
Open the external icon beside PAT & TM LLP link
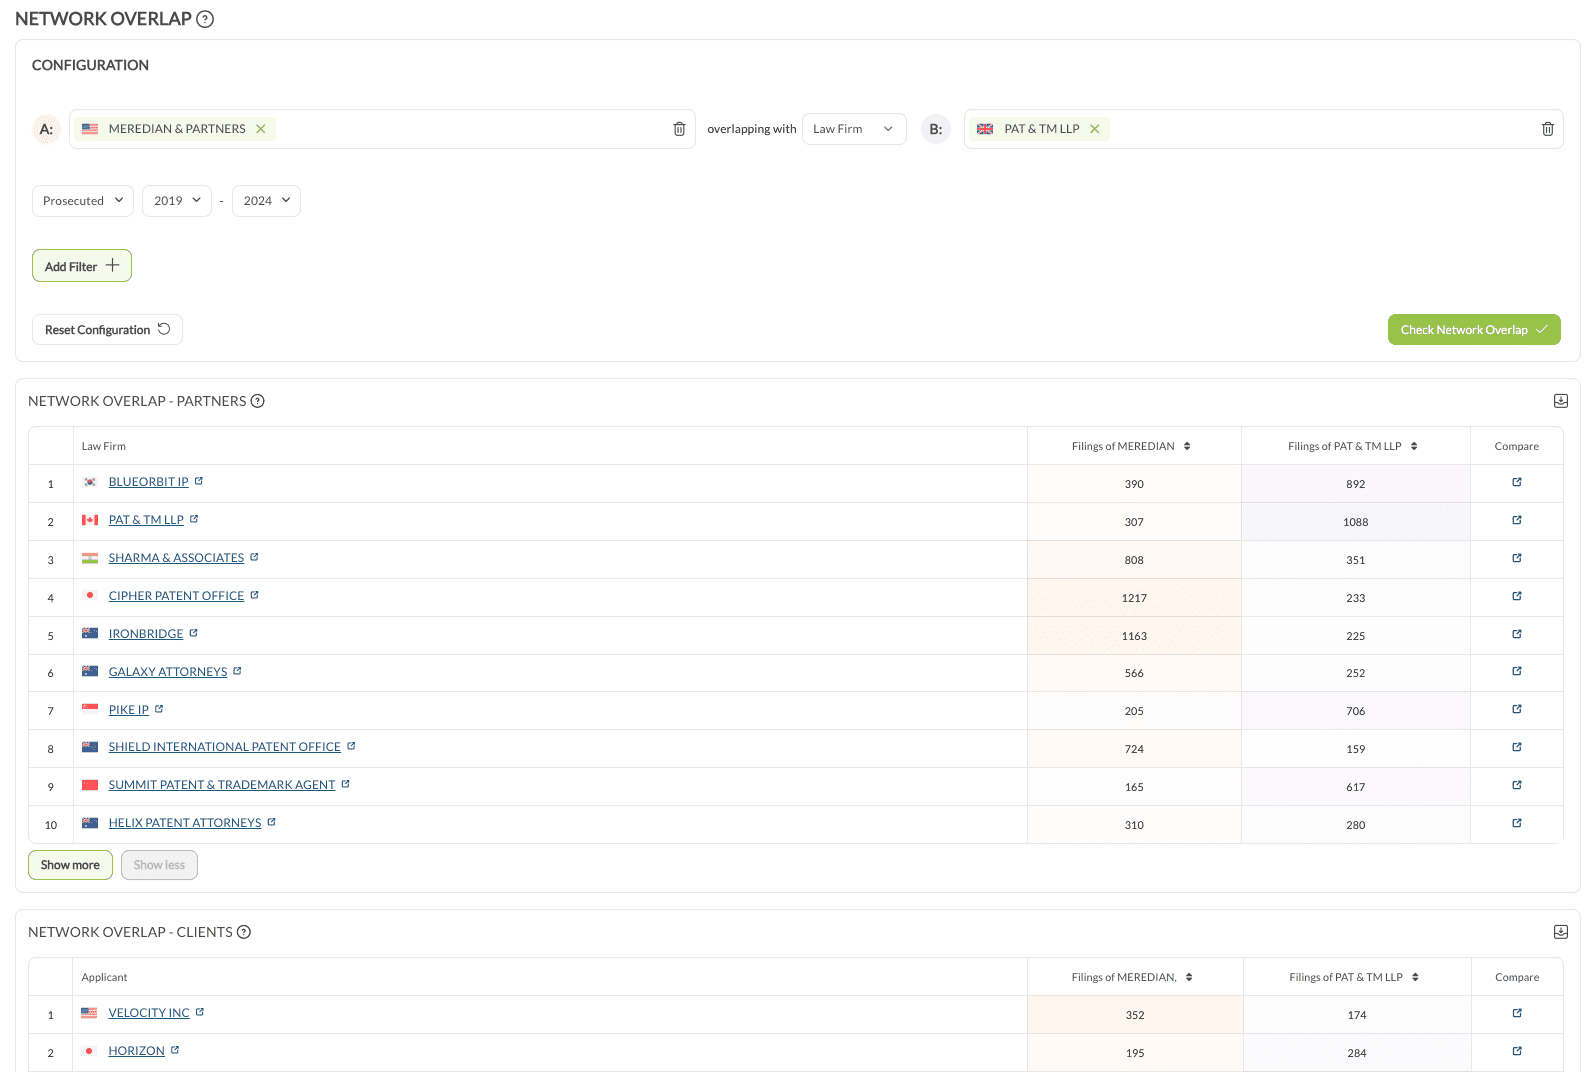(x=194, y=519)
